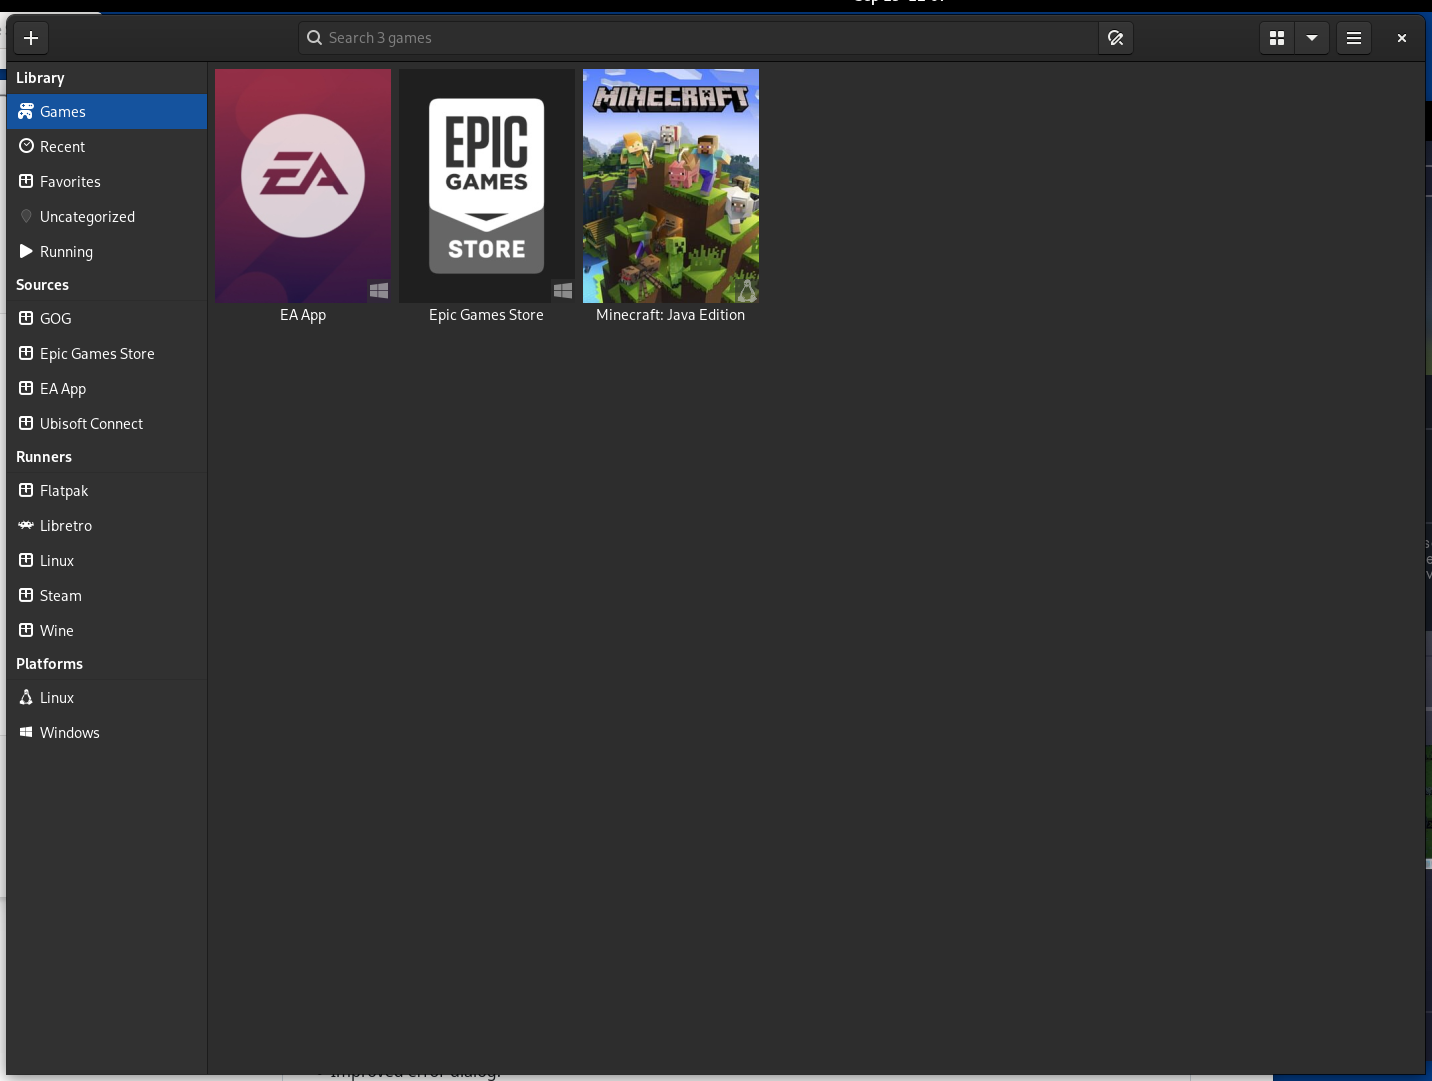Select Uncategorized in Library sidebar
The height and width of the screenshot is (1081, 1432).
pos(87,217)
